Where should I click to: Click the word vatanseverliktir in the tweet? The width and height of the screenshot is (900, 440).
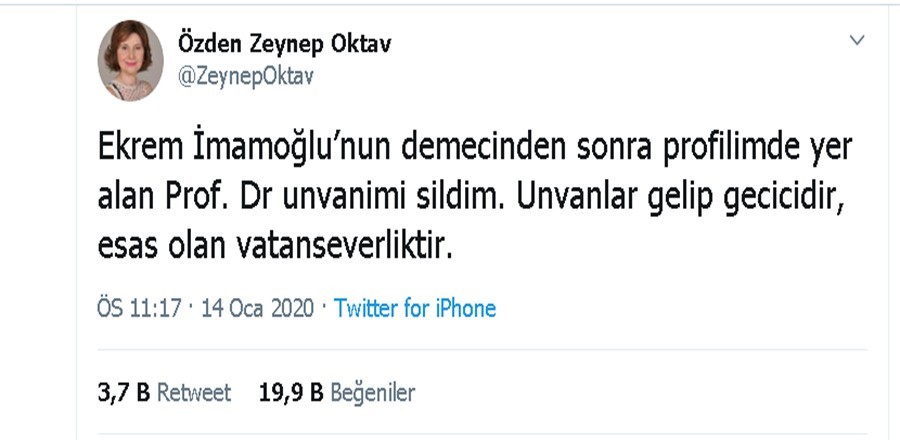click(344, 247)
